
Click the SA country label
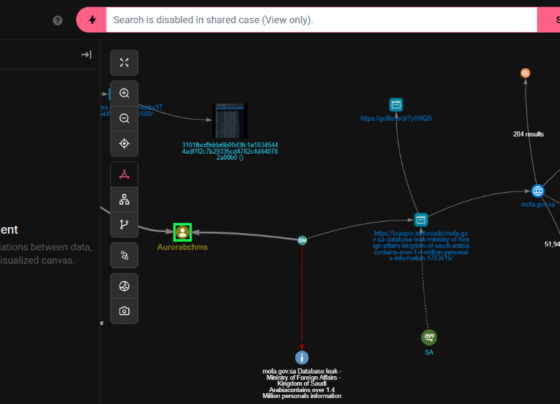coord(429,353)
